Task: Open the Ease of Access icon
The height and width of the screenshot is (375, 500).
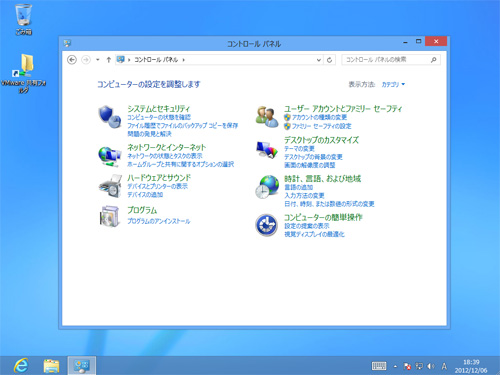Action: click(x=266, y=225)
